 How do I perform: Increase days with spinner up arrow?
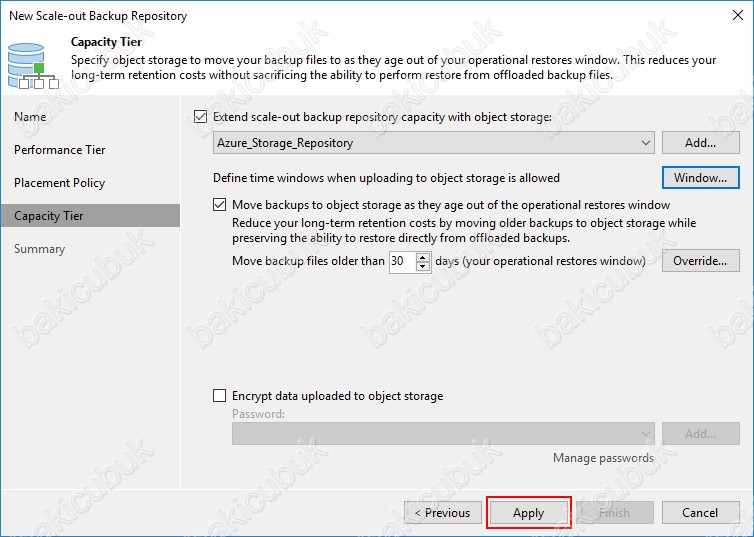click(423, 257)
